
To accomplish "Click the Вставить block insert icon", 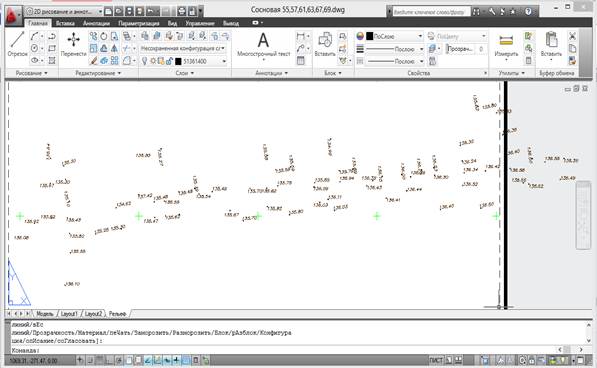I will click(x=325, y=44).
